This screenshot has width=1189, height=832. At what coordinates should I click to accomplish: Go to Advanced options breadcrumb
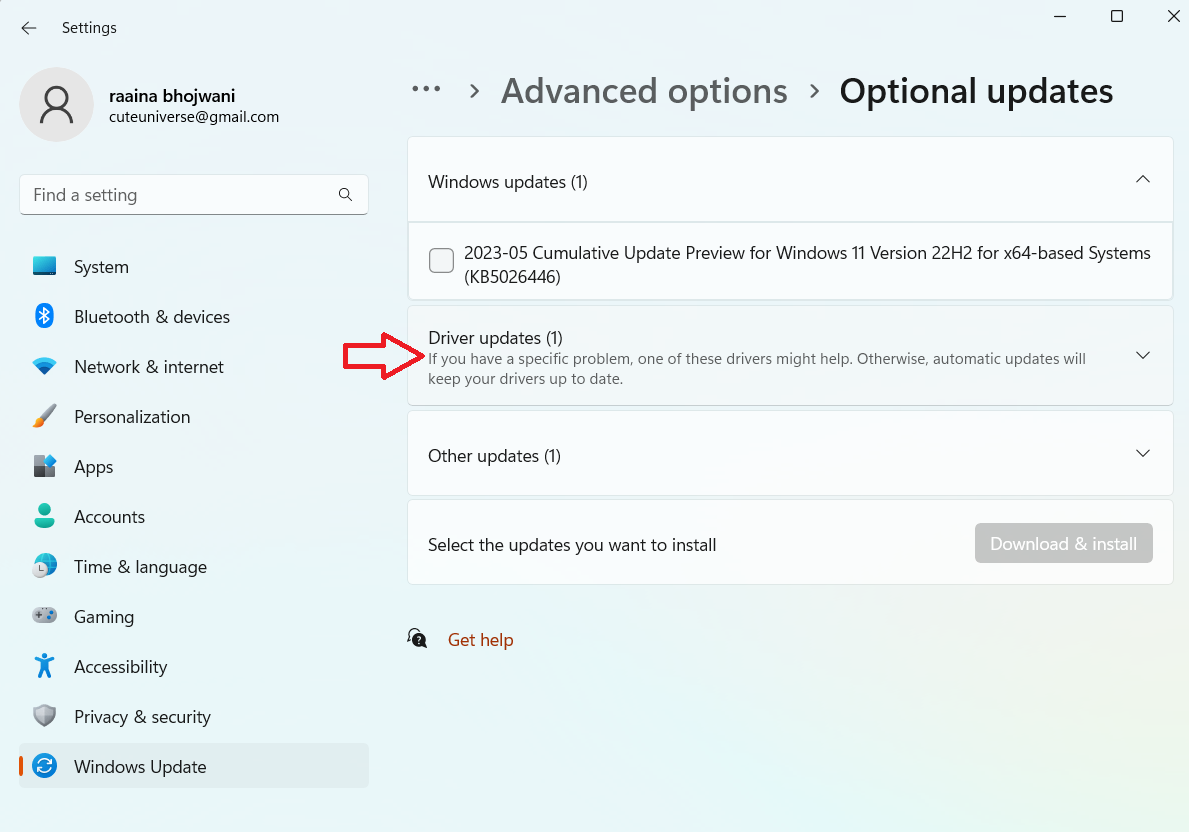(x=644, y=91)
